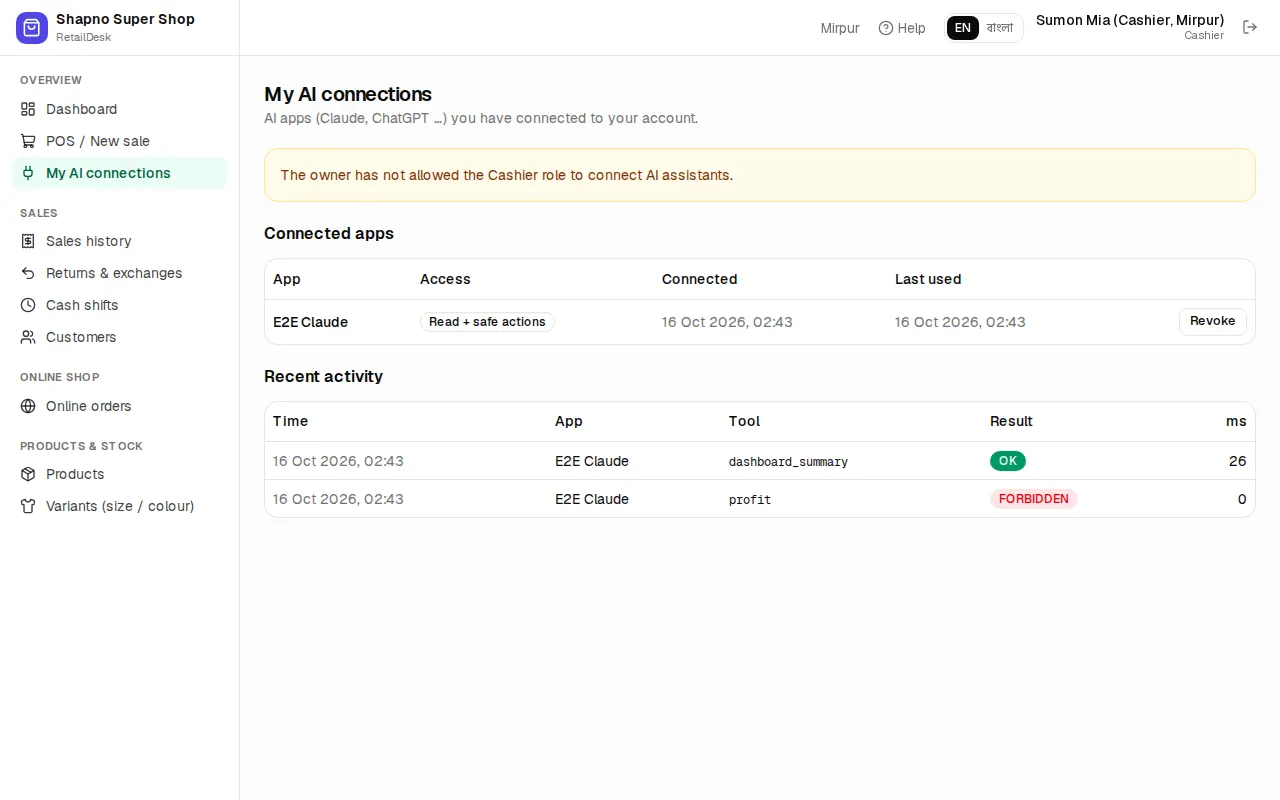Click Sumon Mia user profile name
This screenshot has height=800, width=1280.
pos(1130,20)
